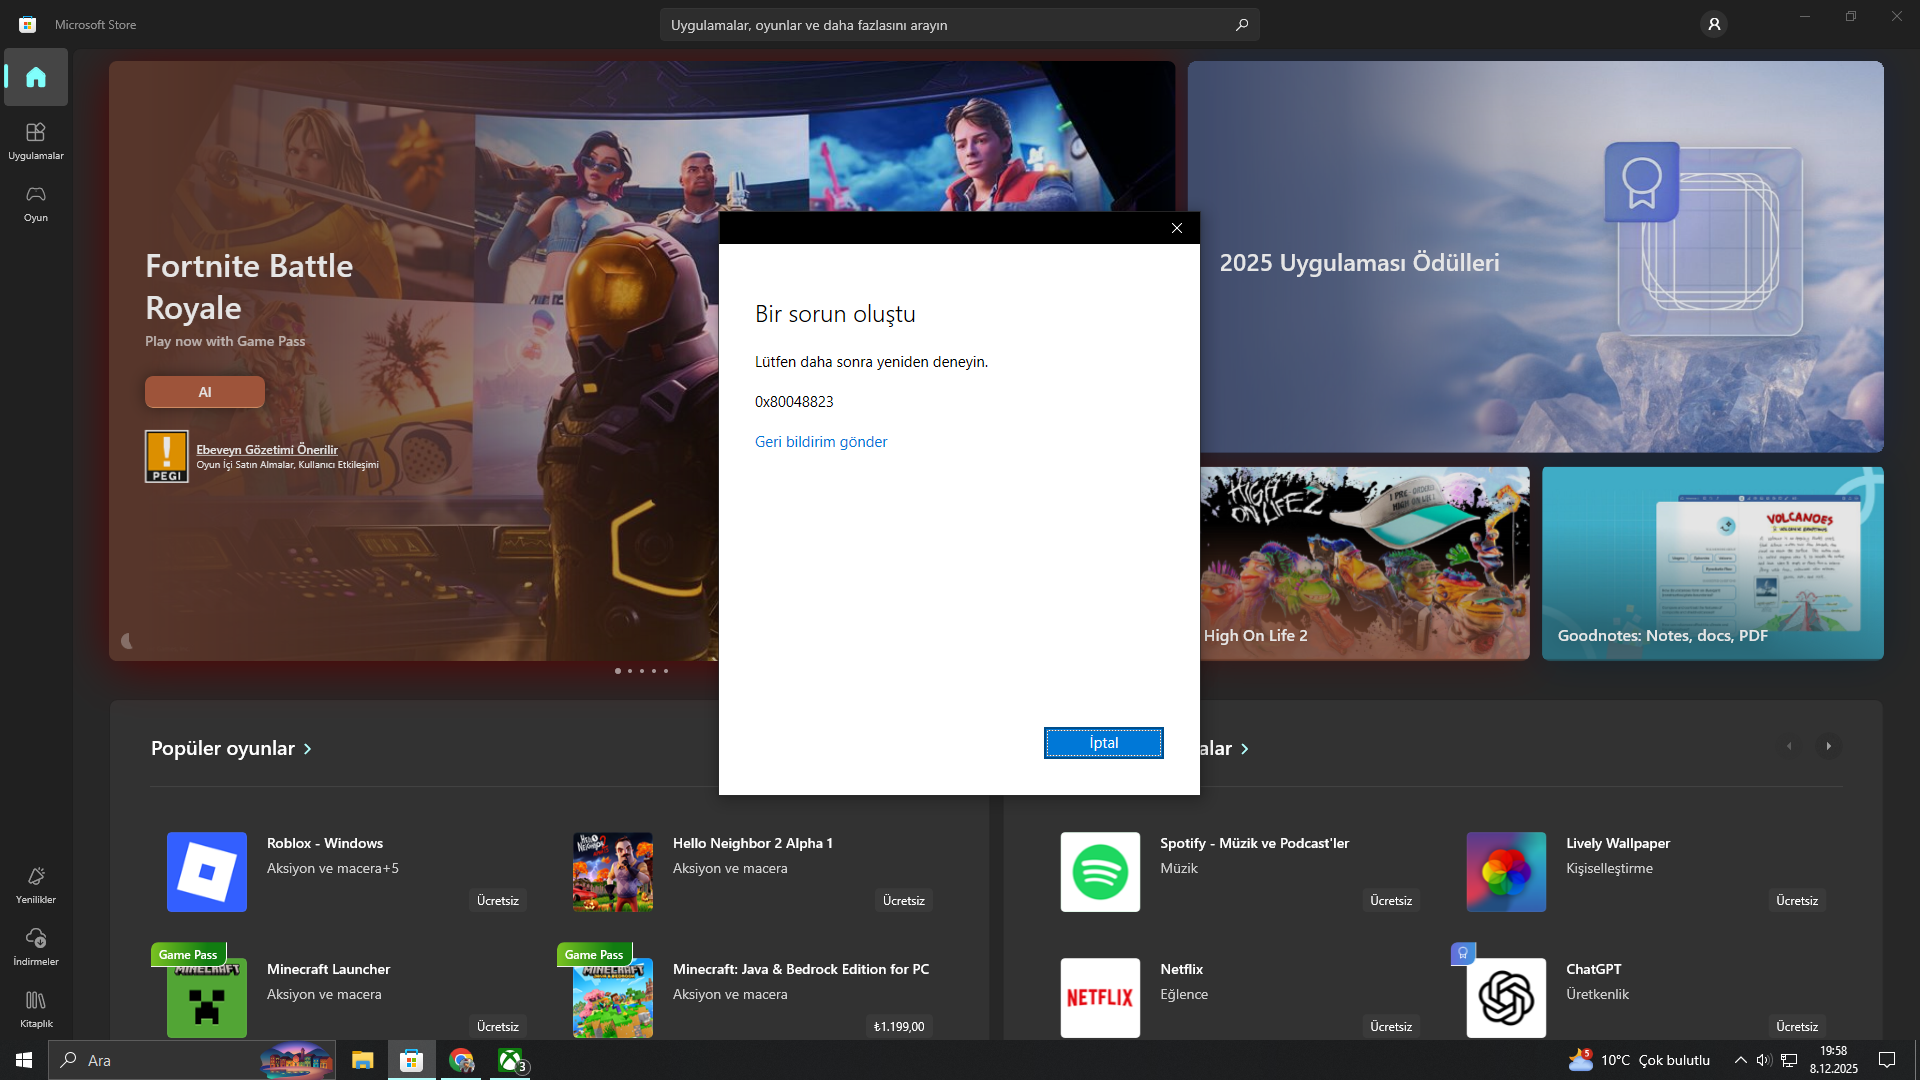Select the 'Spotify - Müzik ve Podcast'ler' title

(x=1254, y=843)
